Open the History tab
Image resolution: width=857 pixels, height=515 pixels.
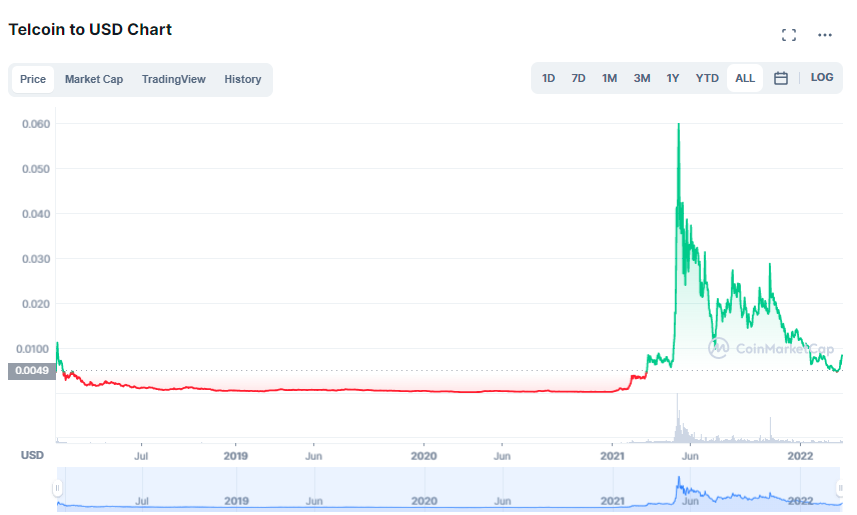coord(243,79)
